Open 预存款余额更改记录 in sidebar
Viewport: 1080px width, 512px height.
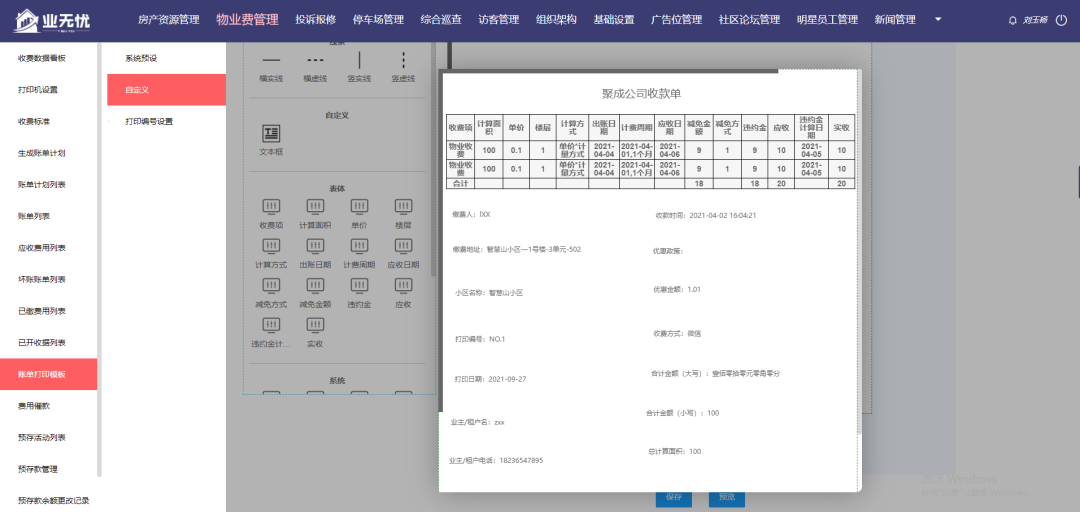tap(53, 501)
